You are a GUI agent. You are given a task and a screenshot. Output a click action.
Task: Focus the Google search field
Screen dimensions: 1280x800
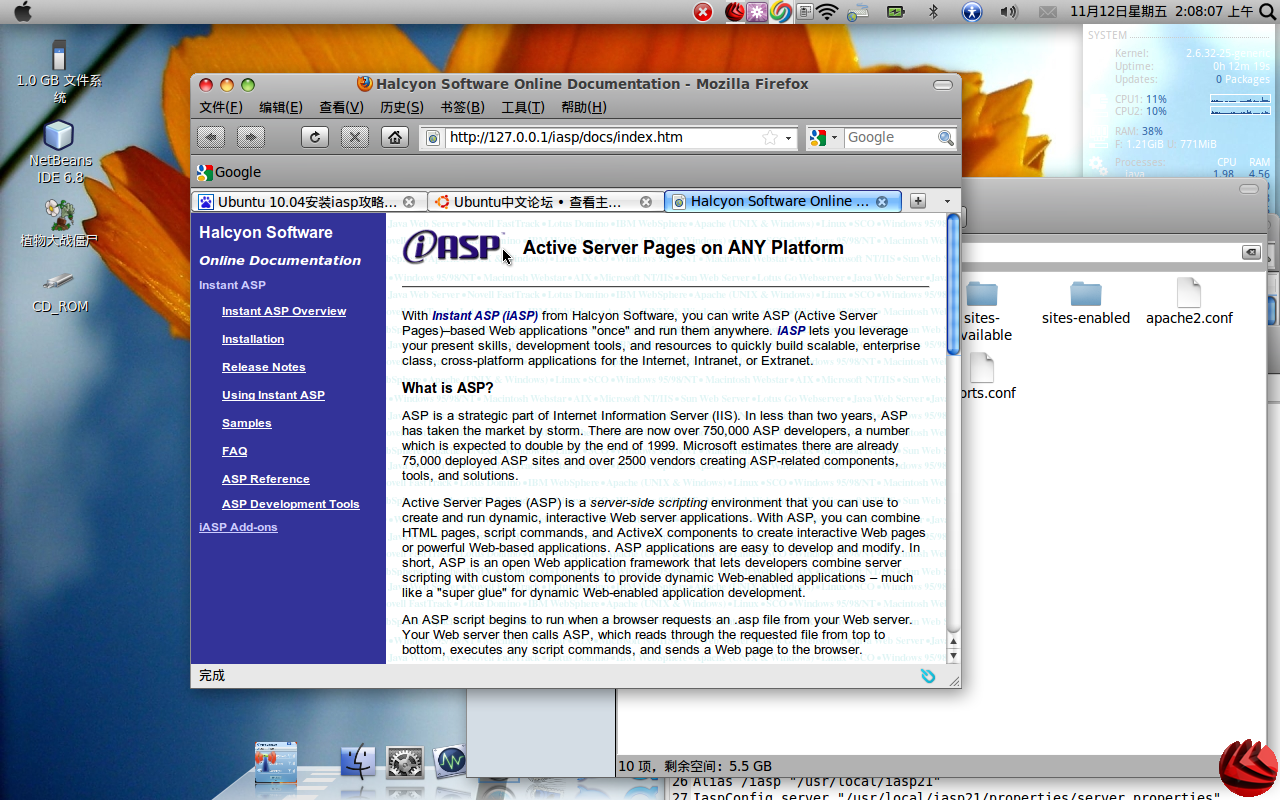(x=890, y=138)
